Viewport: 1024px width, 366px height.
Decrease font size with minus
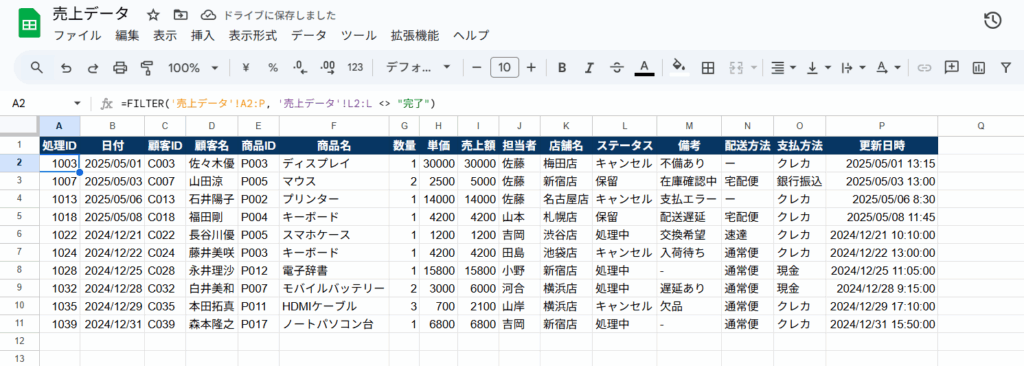tap(477, 67)
